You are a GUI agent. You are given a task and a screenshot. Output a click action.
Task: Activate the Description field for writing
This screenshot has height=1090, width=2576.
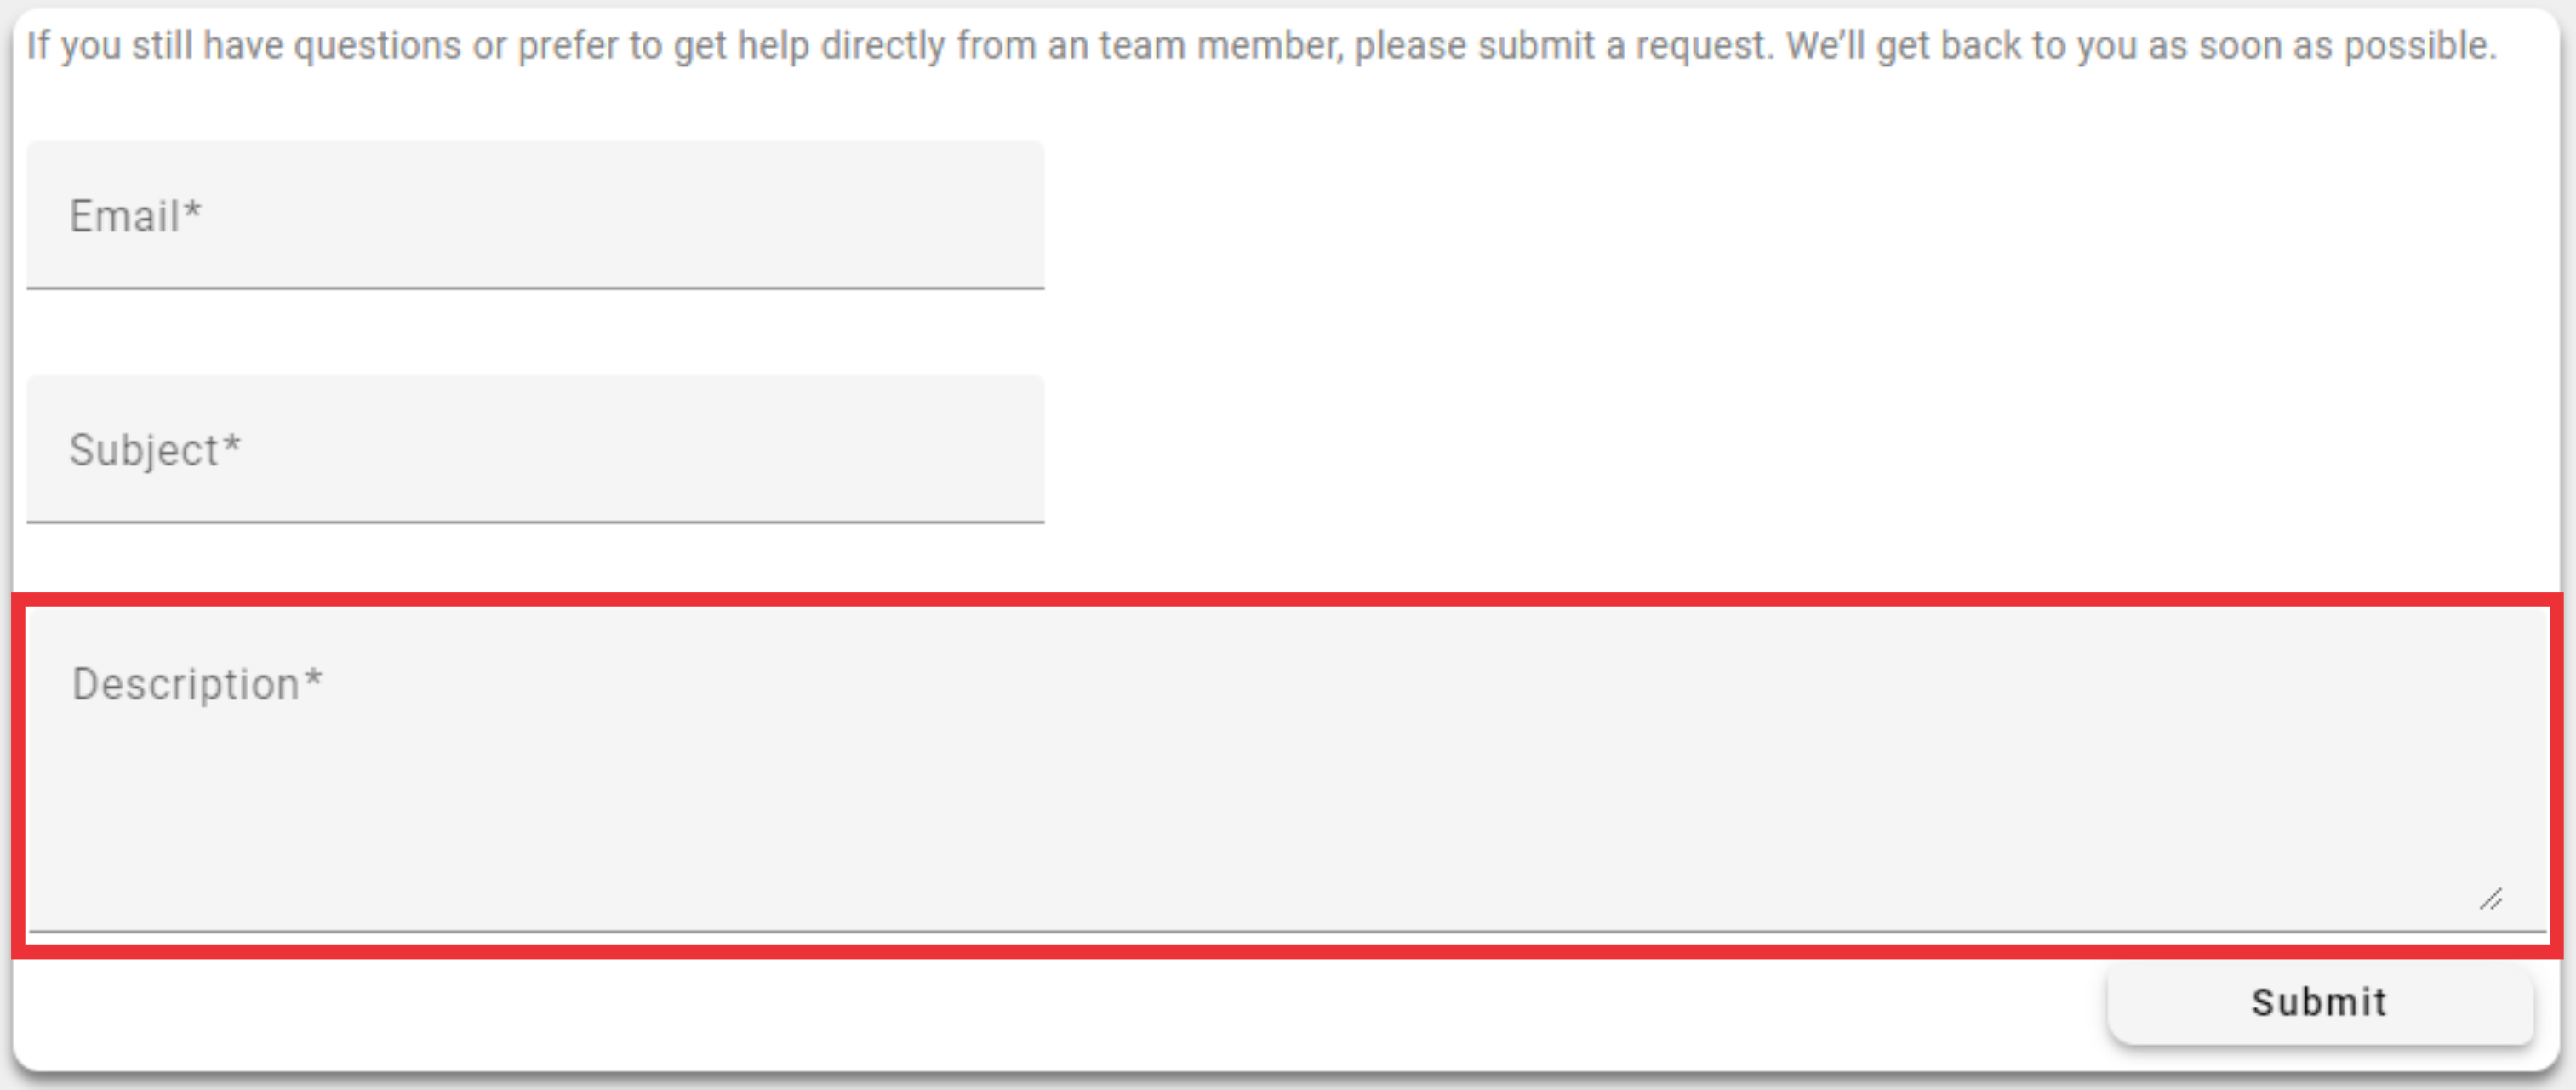tap(1287, 771)
